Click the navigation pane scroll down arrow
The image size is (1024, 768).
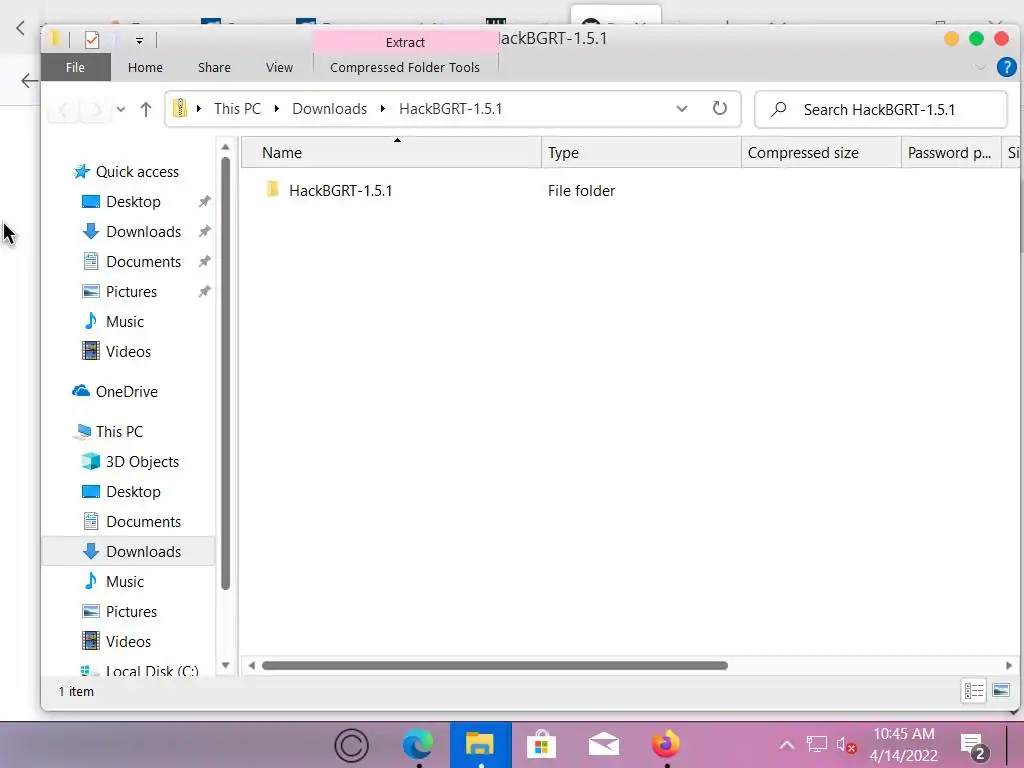(x=225, y=665)
